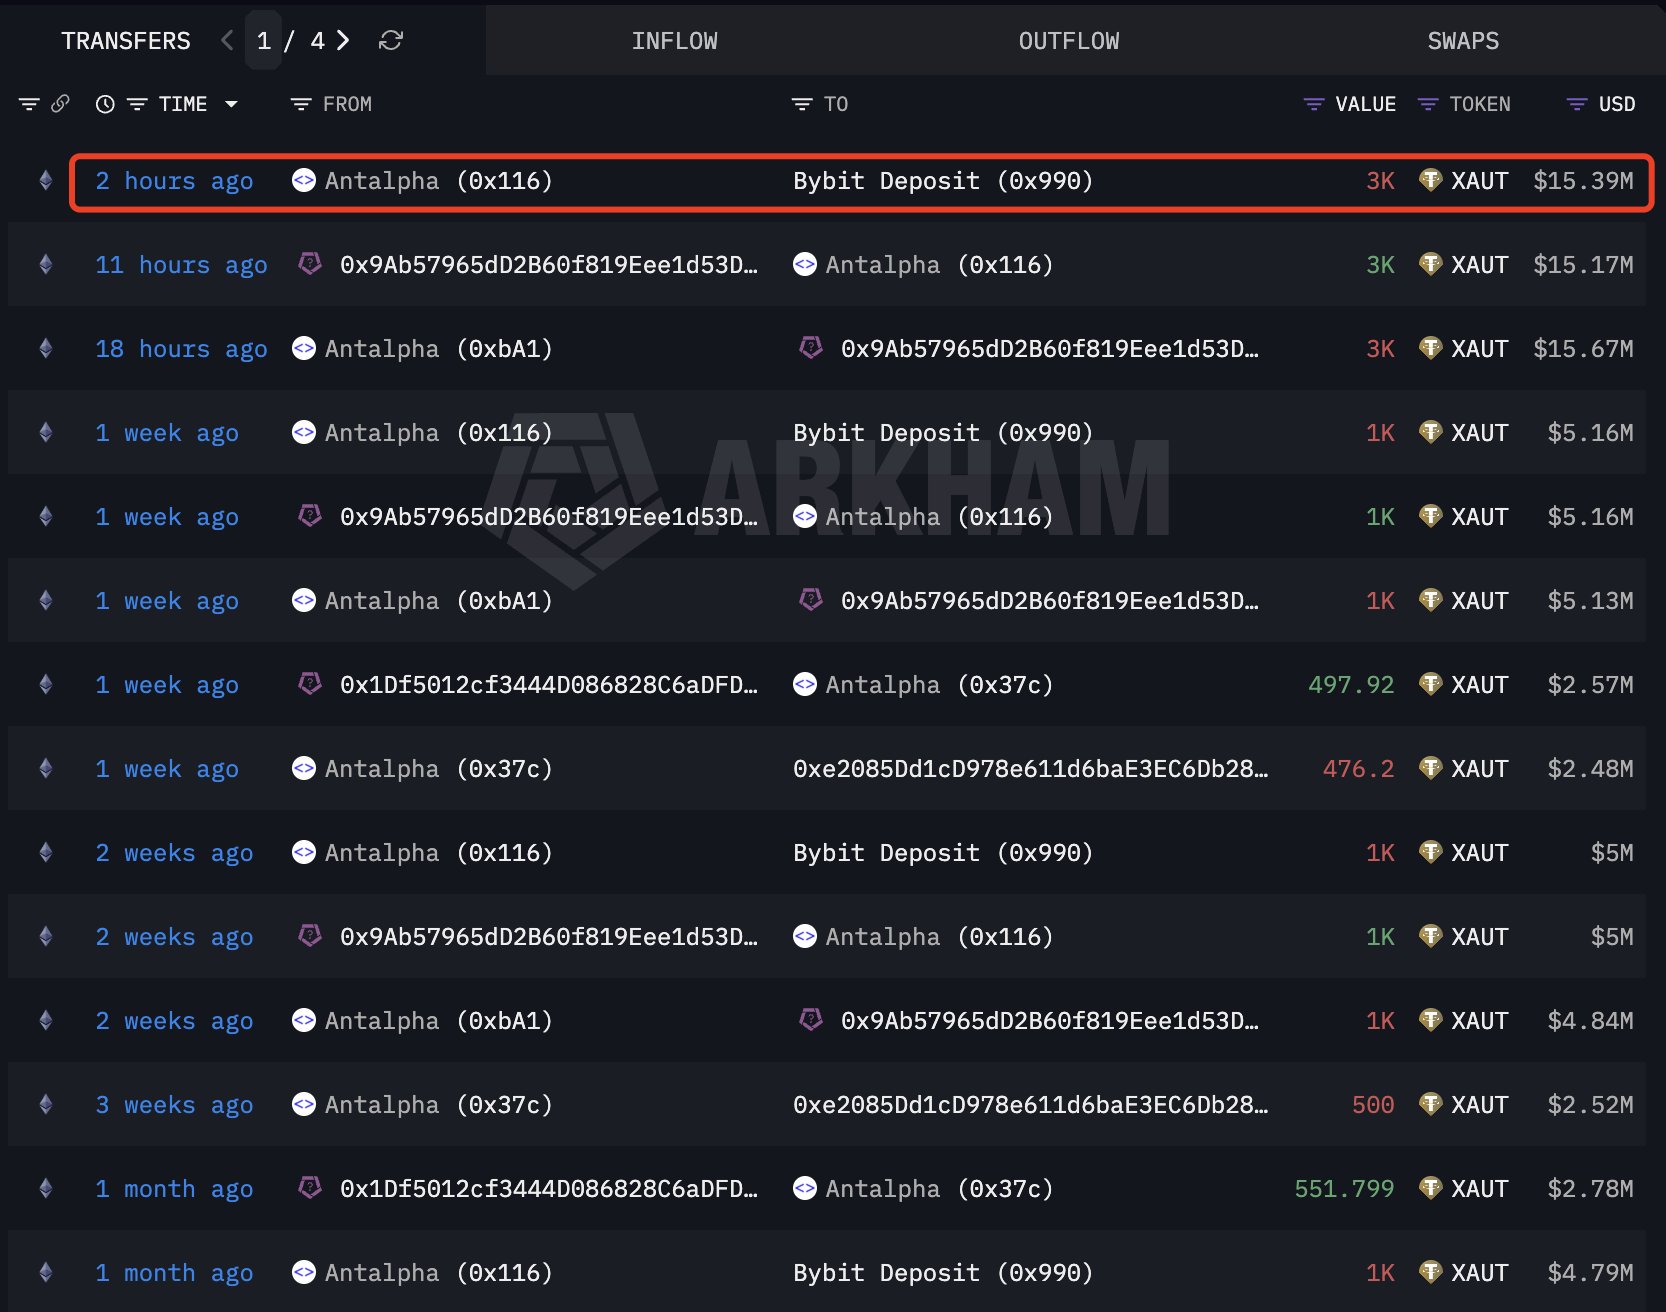This screenshot has height=1312, width=1666.
Task: Filter by the VALUE column
Action: point(1314,104)
